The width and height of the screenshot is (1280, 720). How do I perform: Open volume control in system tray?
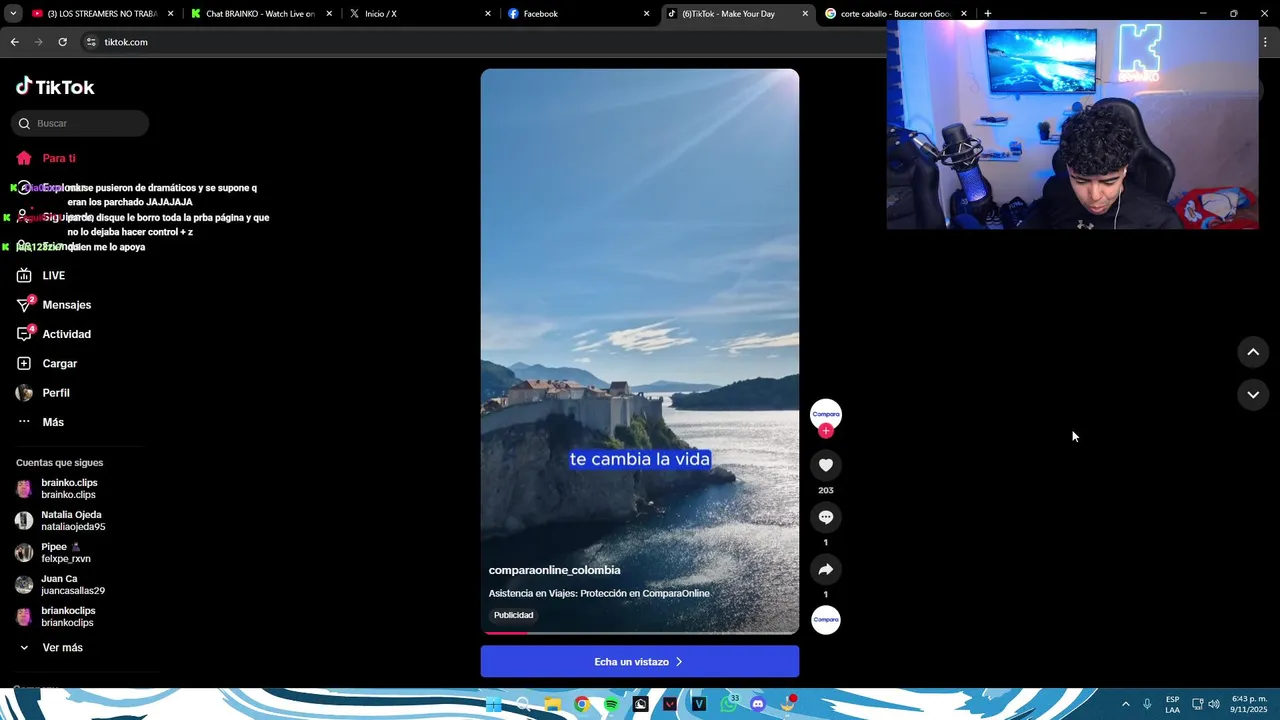(x=1214, y=704)
